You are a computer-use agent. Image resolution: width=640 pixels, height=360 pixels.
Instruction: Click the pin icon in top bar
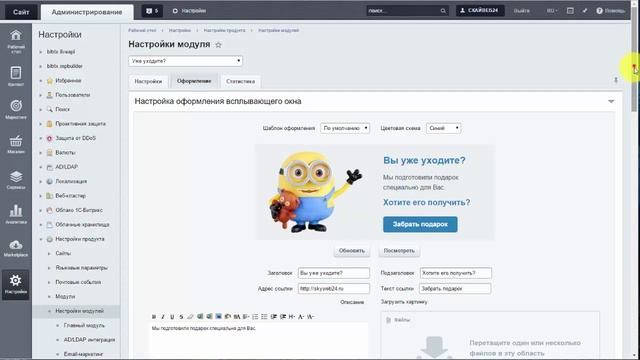(x=585, y=11)
